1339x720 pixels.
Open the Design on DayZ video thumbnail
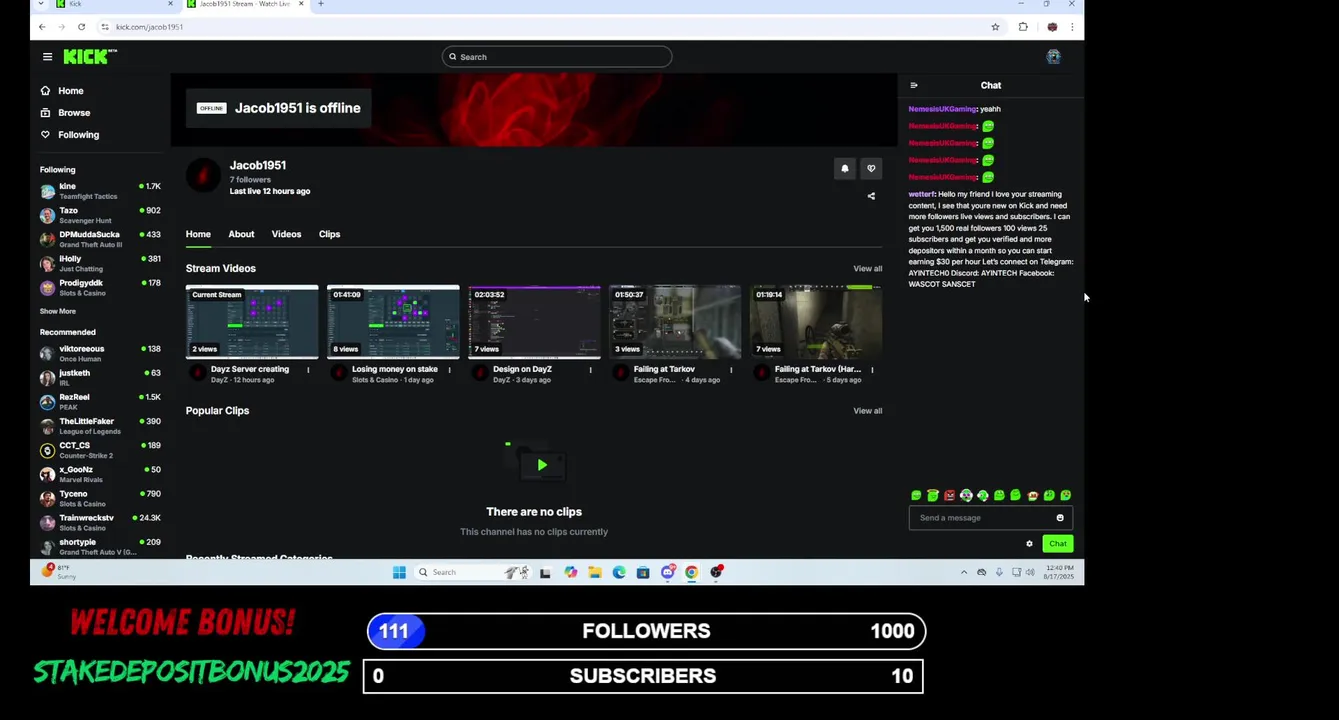point(534,322)
